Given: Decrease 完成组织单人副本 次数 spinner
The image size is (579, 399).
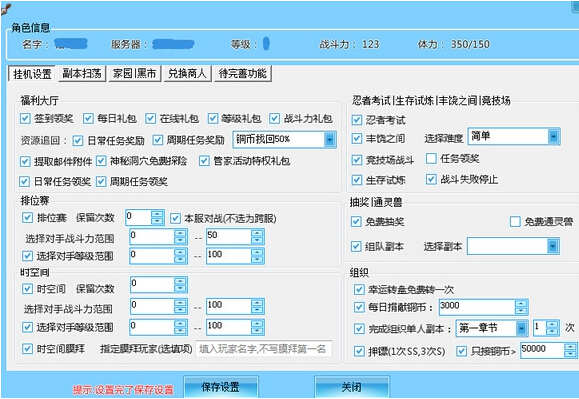Looking at the screenshot, I should pyautogui.click(x=552, y=331).
